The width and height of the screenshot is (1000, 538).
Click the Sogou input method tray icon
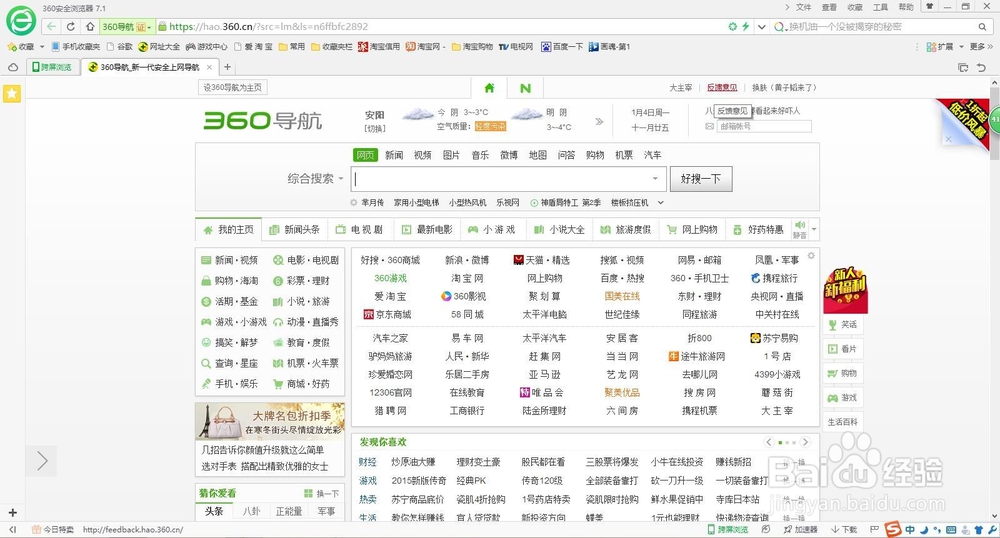(893, 528)
